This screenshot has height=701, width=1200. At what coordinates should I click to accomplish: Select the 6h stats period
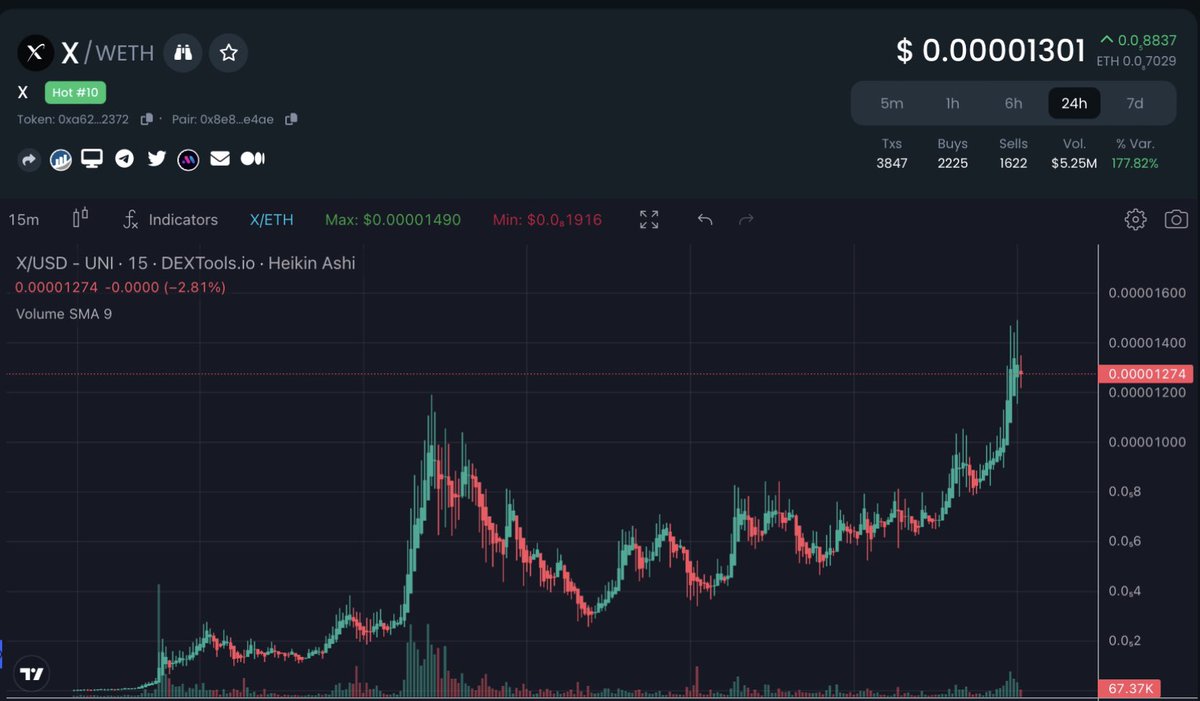click(1013, 103)
